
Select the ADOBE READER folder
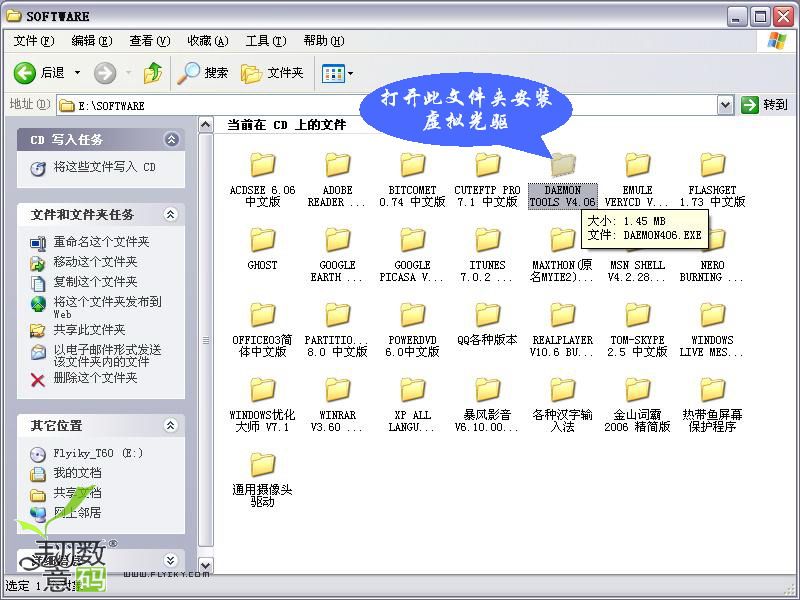click(337, 180)
